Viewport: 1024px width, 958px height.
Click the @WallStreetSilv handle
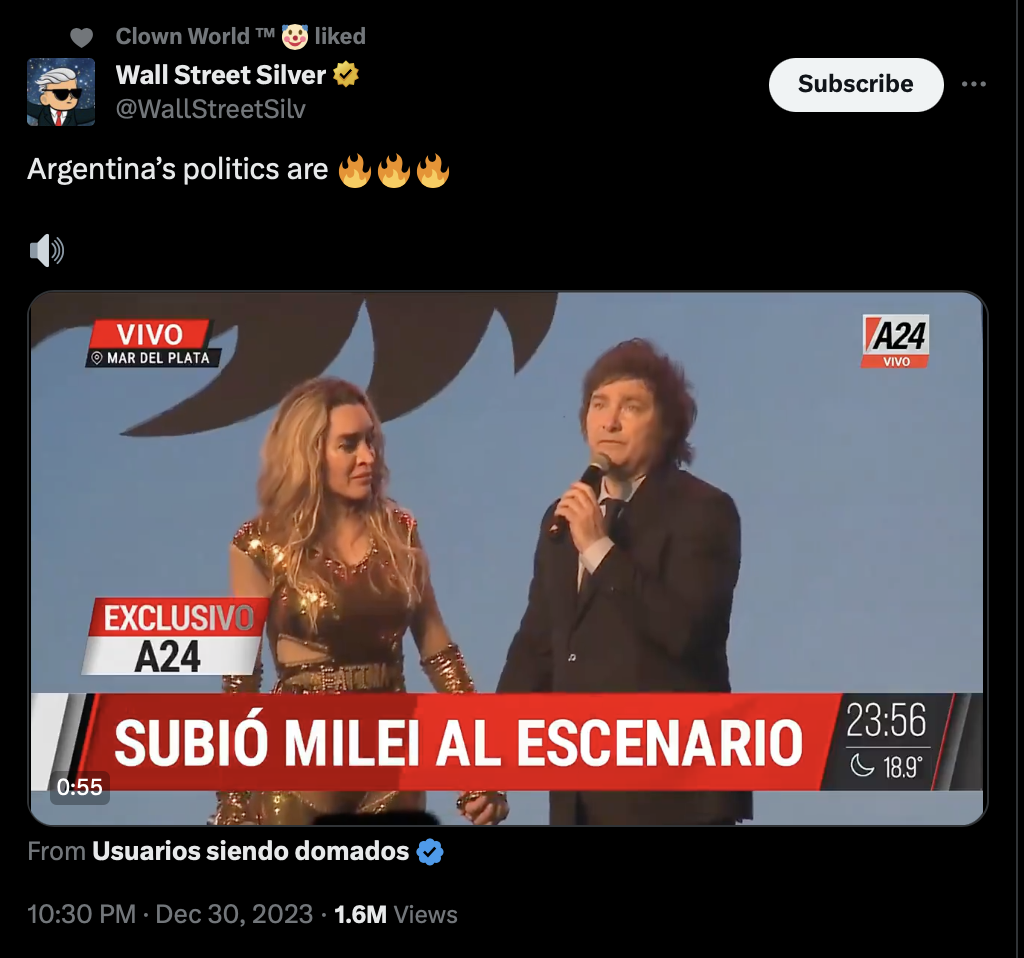tap(210, 109)
